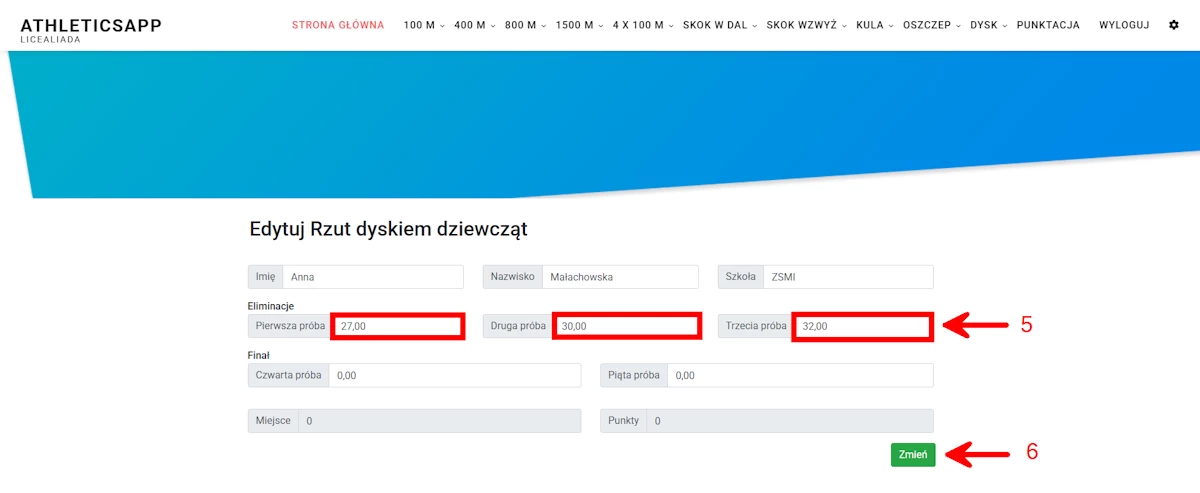Expand the 4 X 100 M menu

coord(642,25)
